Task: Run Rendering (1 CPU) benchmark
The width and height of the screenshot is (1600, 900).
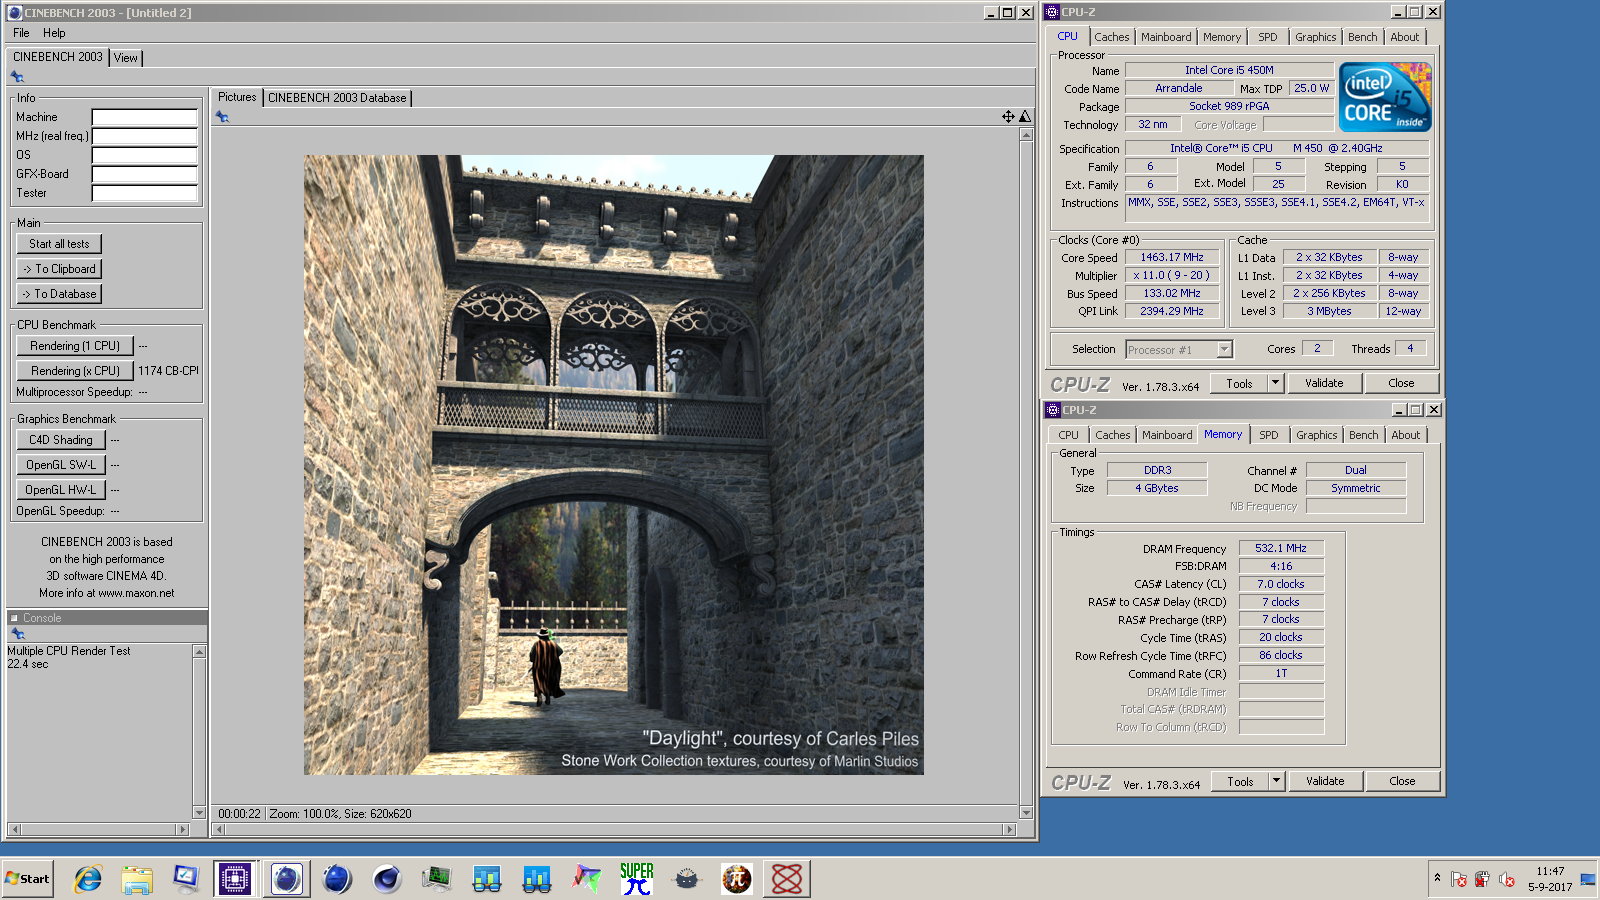Action: [75, 346]
